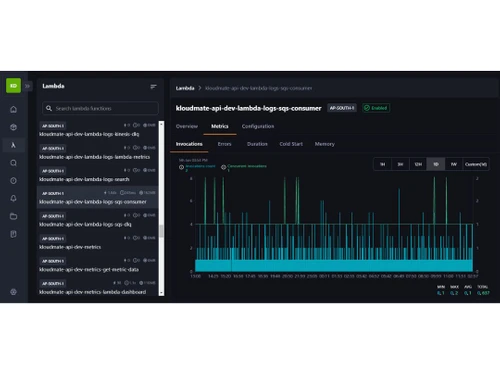Open the Duration metrics sub-tab

pyautogui.click(x=257, y=144)
